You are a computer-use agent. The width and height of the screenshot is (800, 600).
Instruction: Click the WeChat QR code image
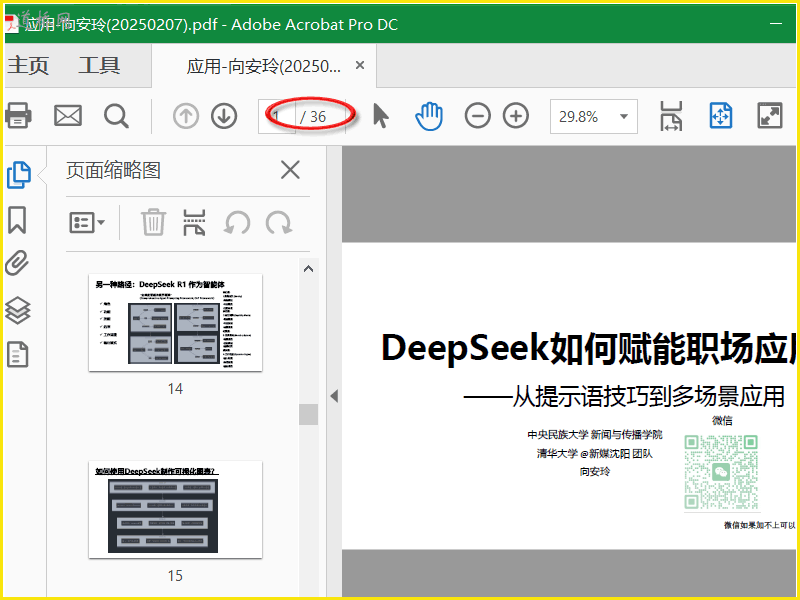[x=721, y=471]
